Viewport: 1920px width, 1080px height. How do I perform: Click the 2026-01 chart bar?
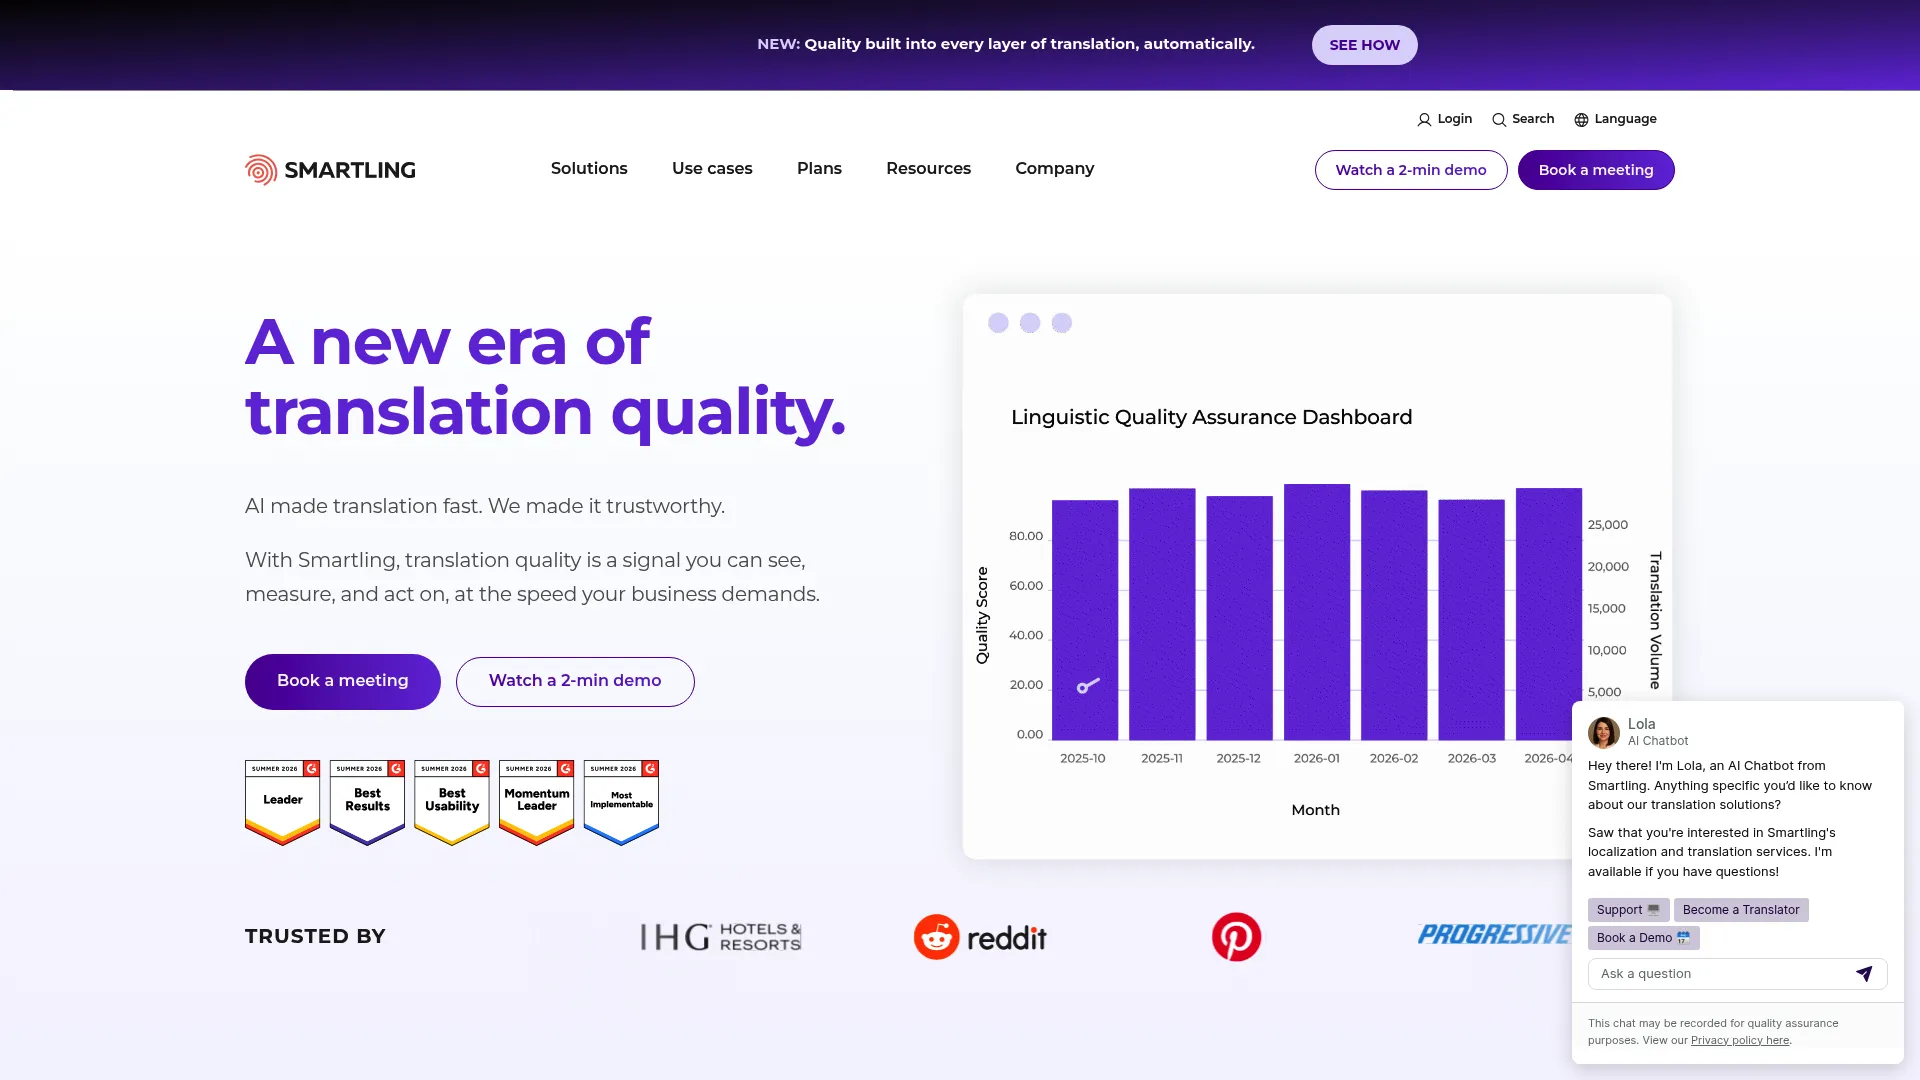pyautogui.click(x=1317, y=612)
